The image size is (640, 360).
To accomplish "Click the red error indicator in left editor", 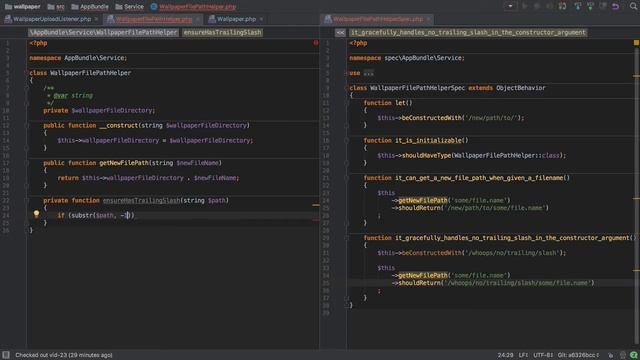I will [x=316, y=42].
